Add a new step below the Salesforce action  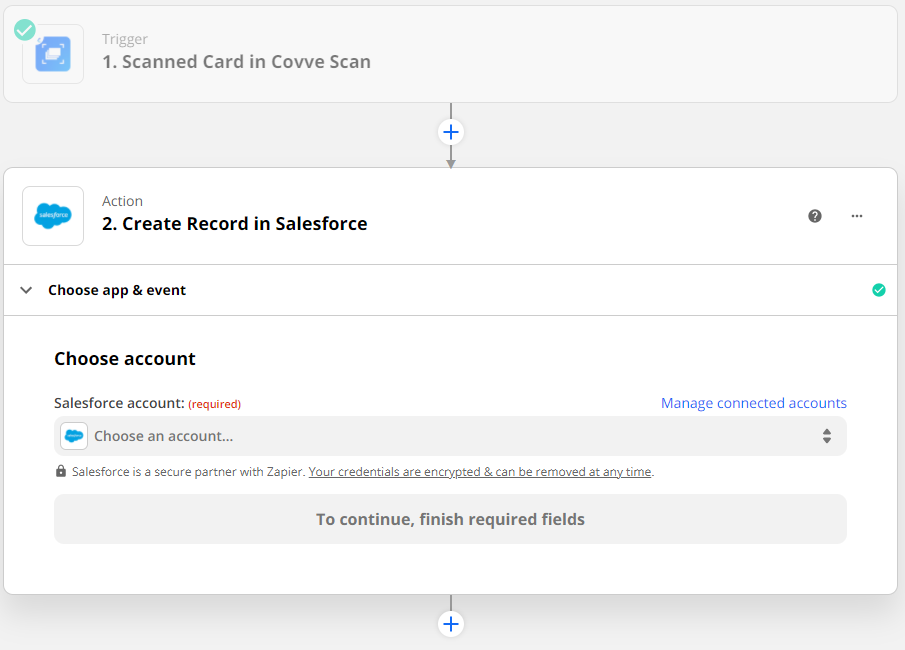point(451,624)
